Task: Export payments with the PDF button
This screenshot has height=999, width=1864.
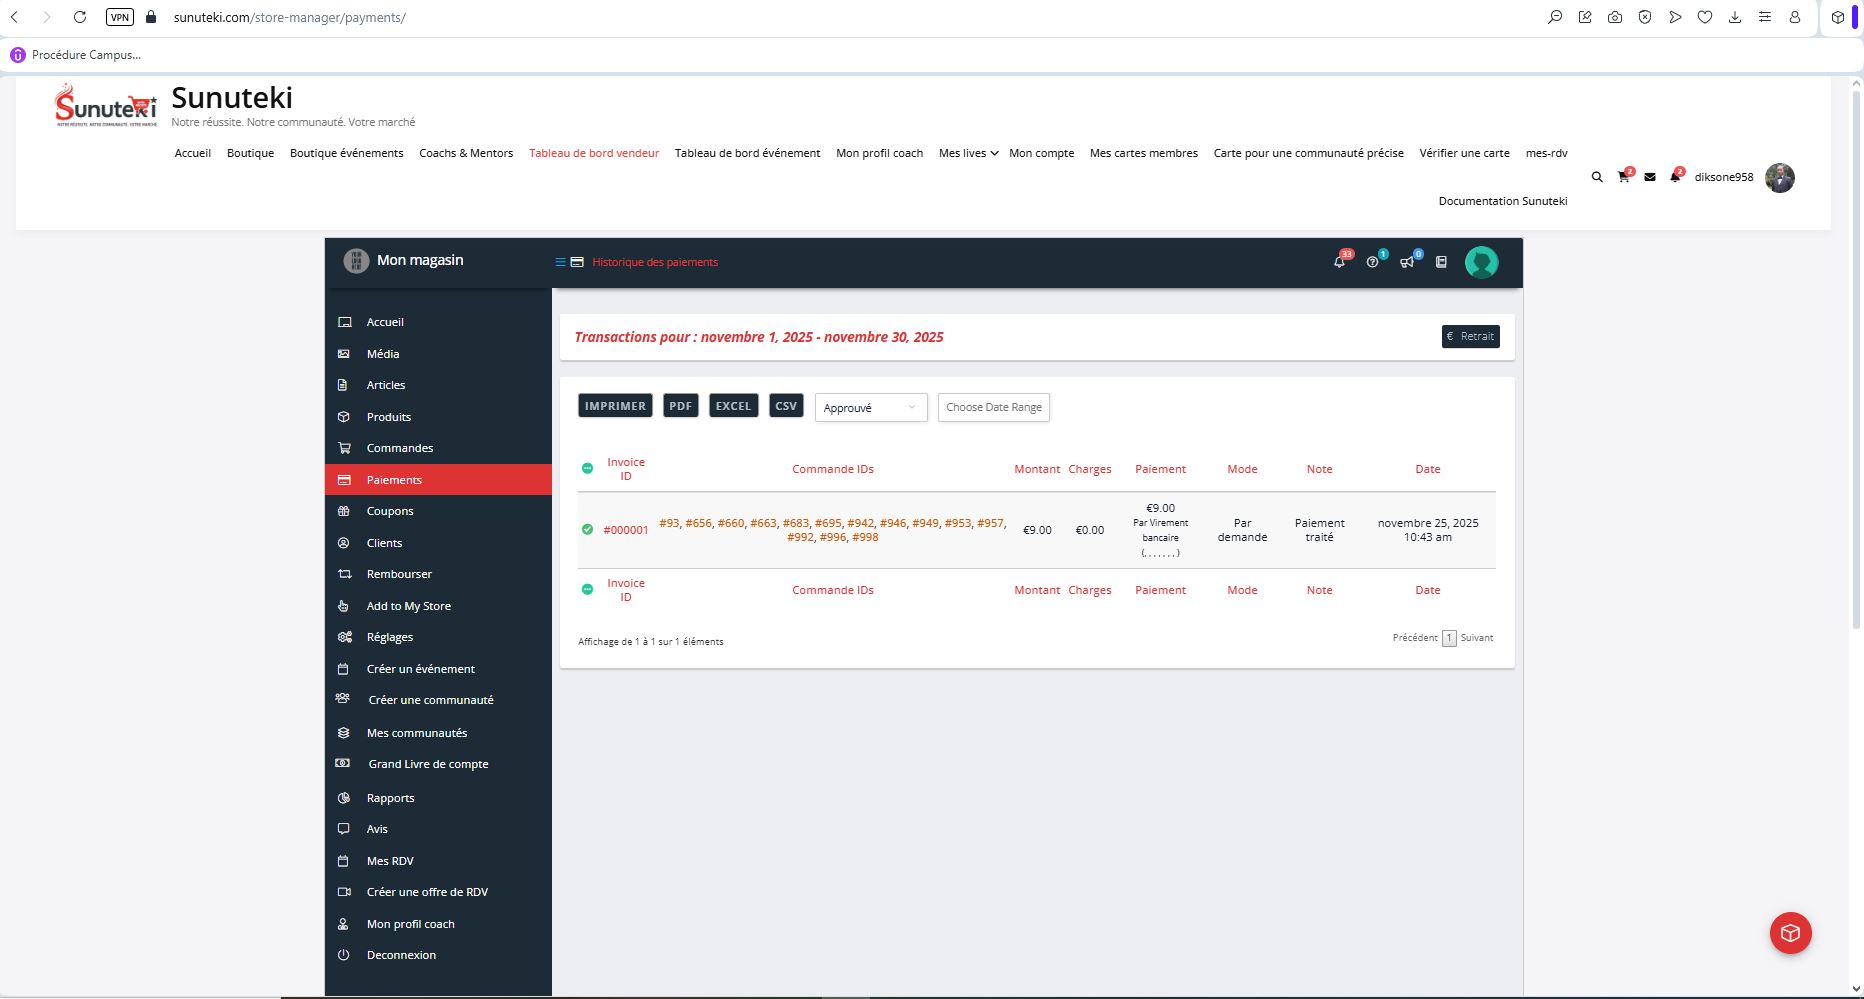Action: [680, 406]
